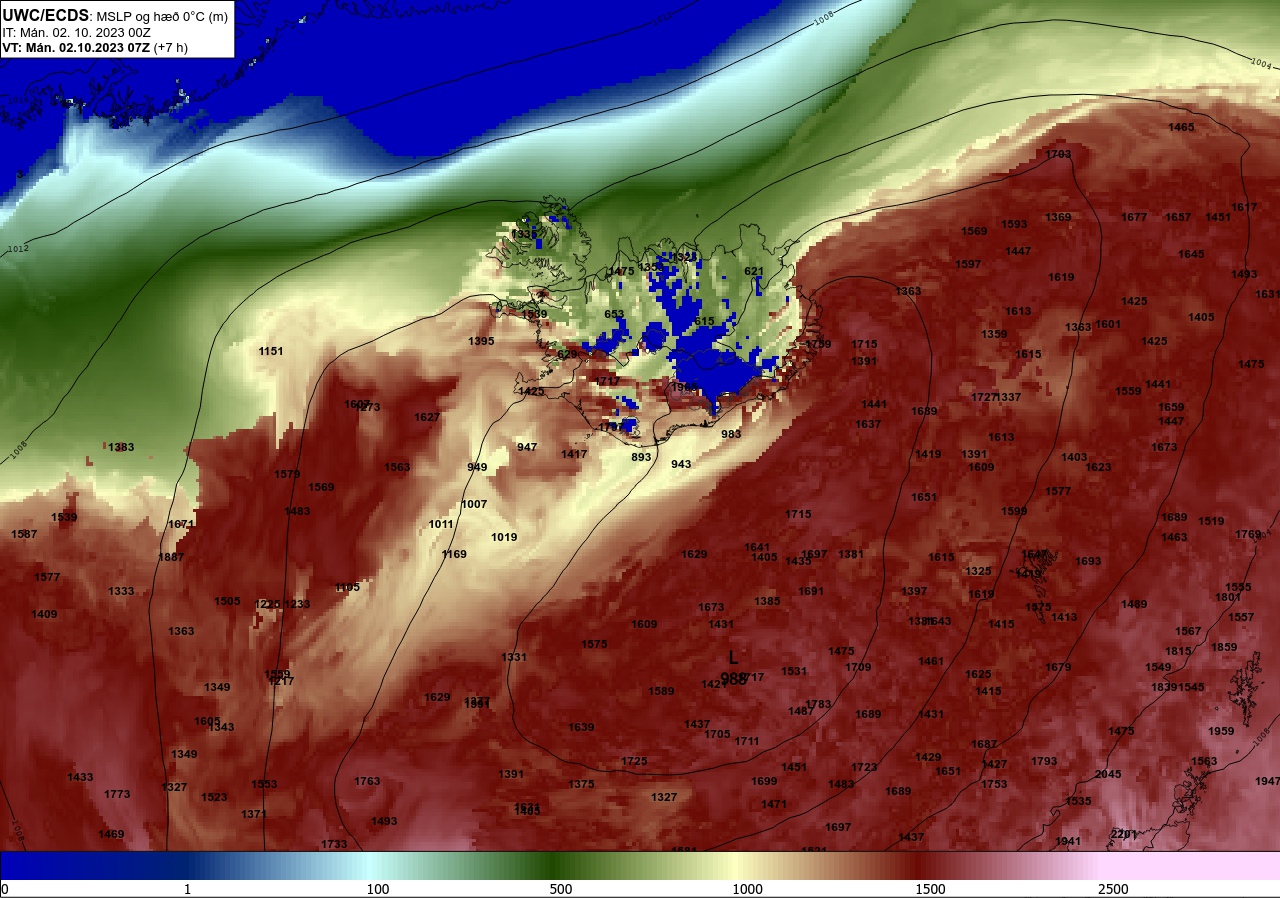Click the 1505 height value
The height and width of the screenshot is (898, 1280).
click(227, 601)
